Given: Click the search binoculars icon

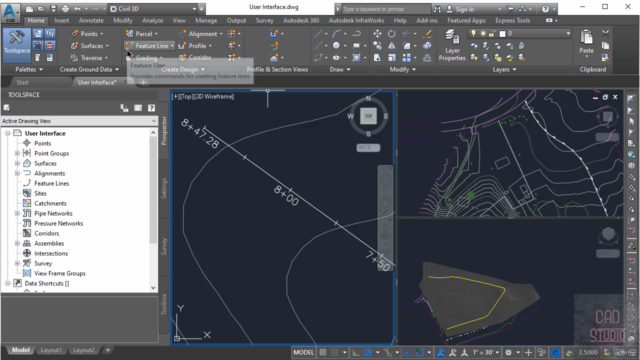Looking at the screenshot, I should click(x=437, y=9).
